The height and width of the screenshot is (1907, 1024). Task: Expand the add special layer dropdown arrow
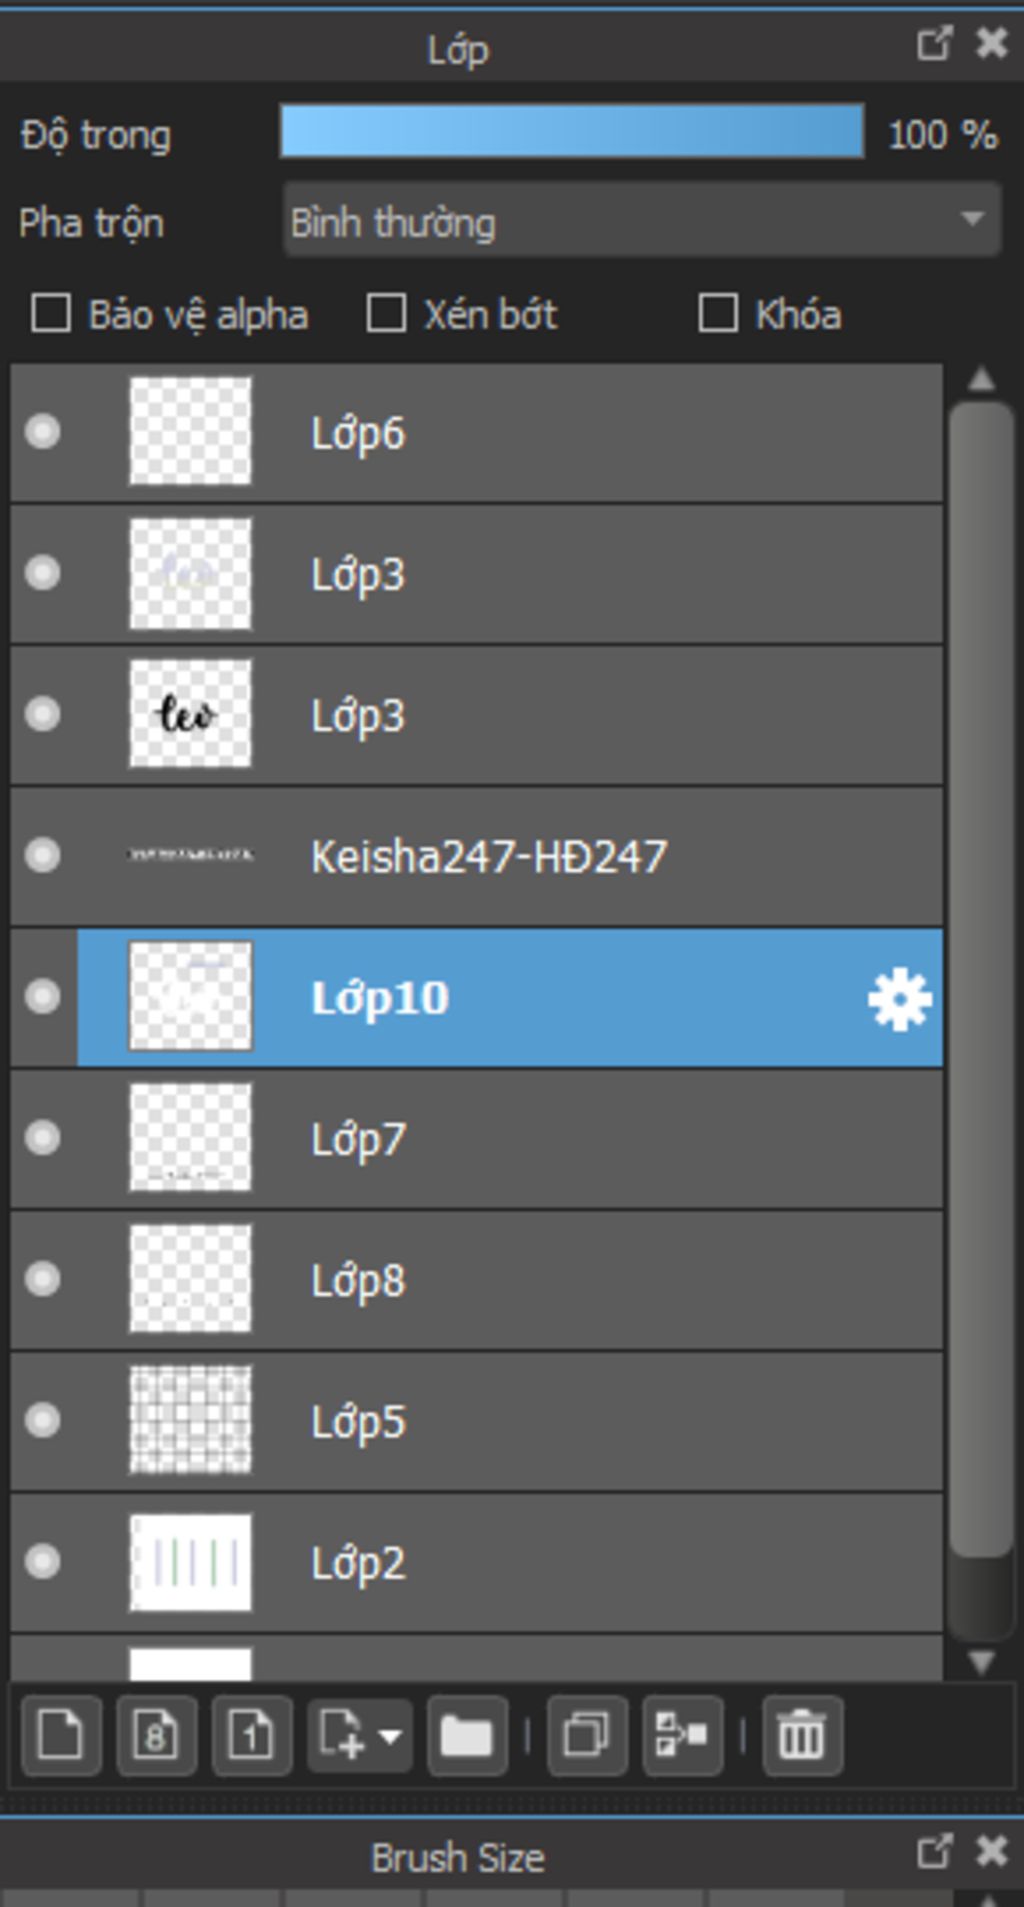tap(391, 1736)
